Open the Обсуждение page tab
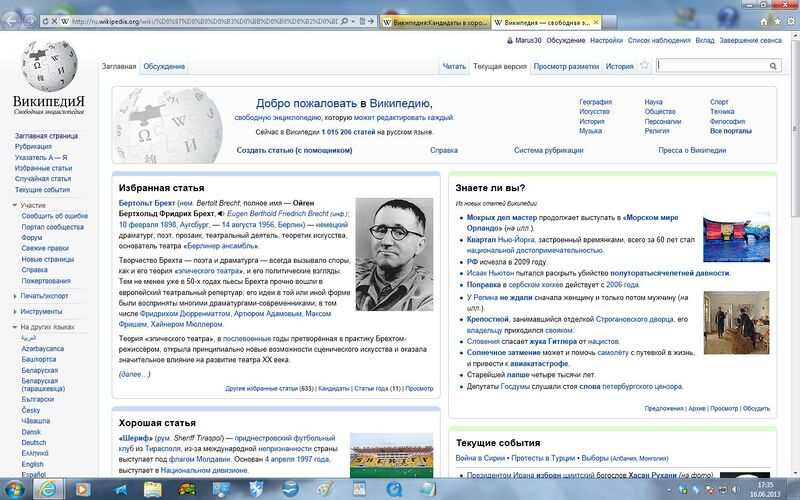This screenshot has height=500, width=800. 164,66
